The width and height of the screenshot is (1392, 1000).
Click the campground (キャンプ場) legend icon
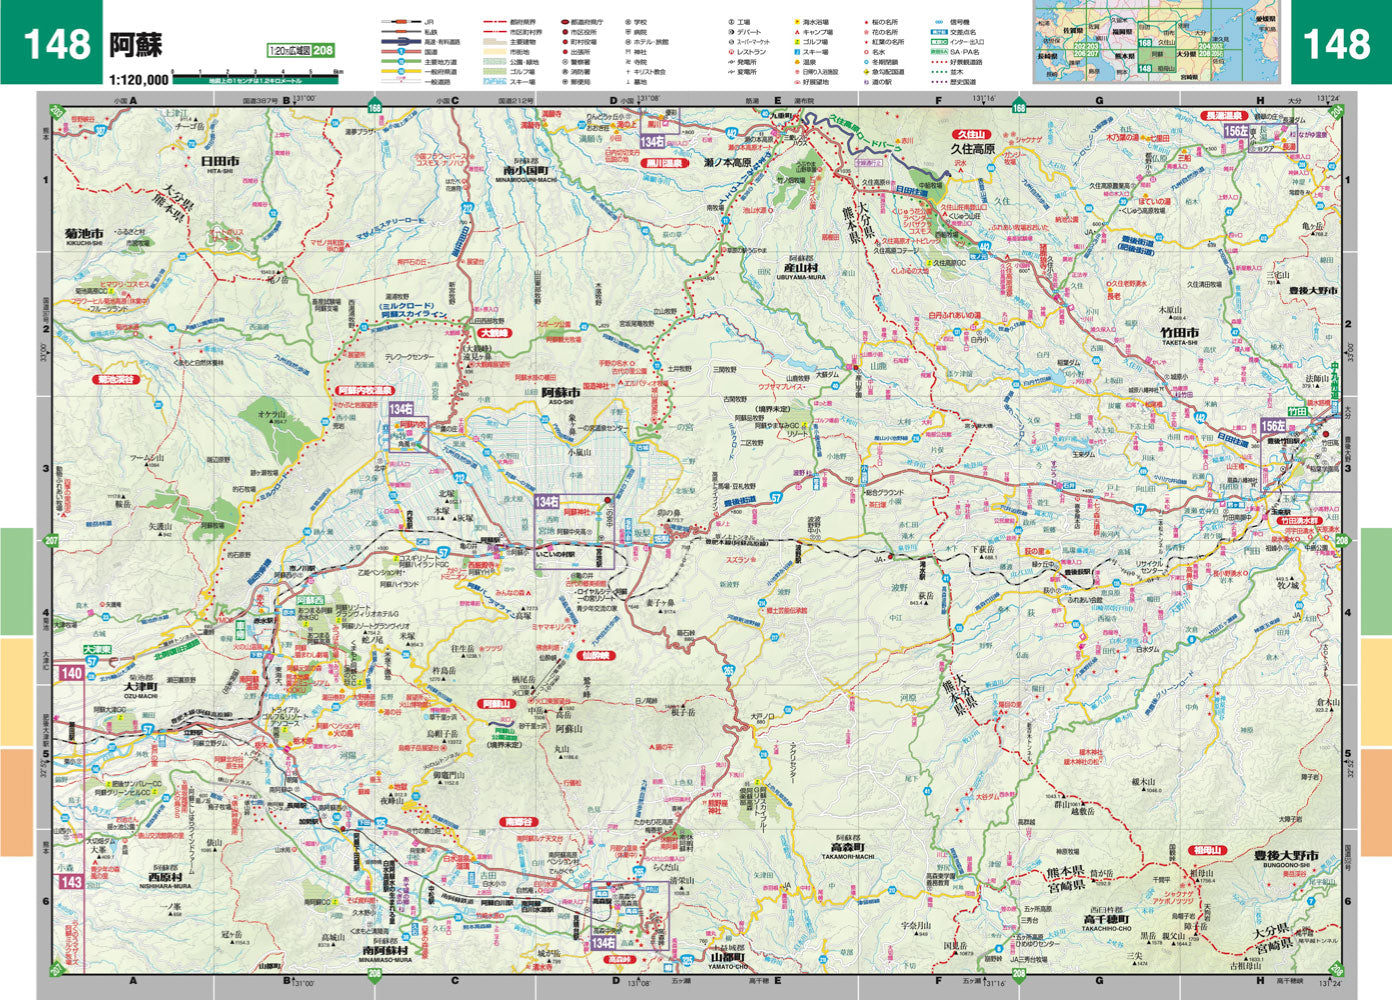click(x=796, y=32)
